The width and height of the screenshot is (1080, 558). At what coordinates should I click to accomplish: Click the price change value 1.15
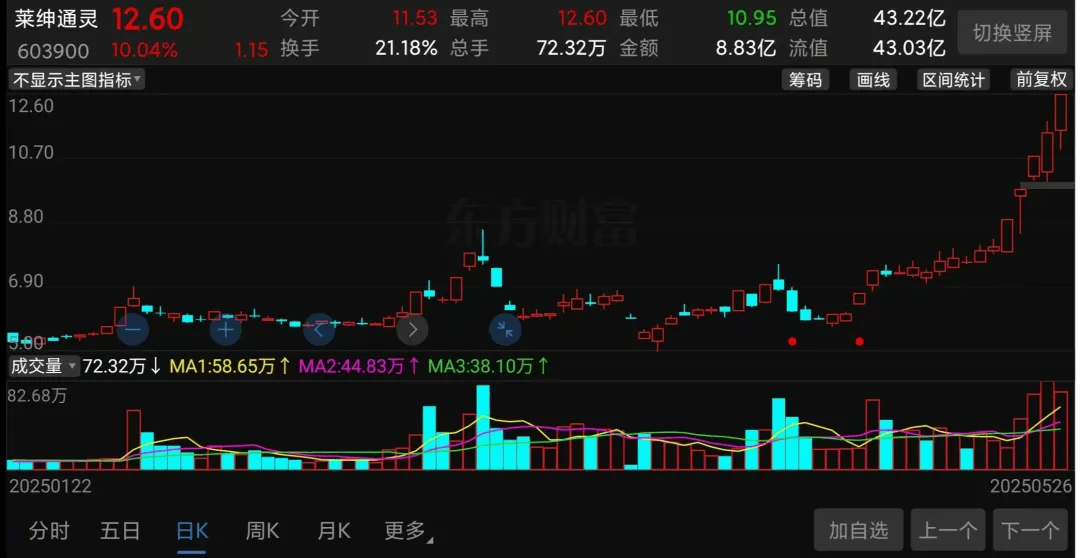point(251,50)
